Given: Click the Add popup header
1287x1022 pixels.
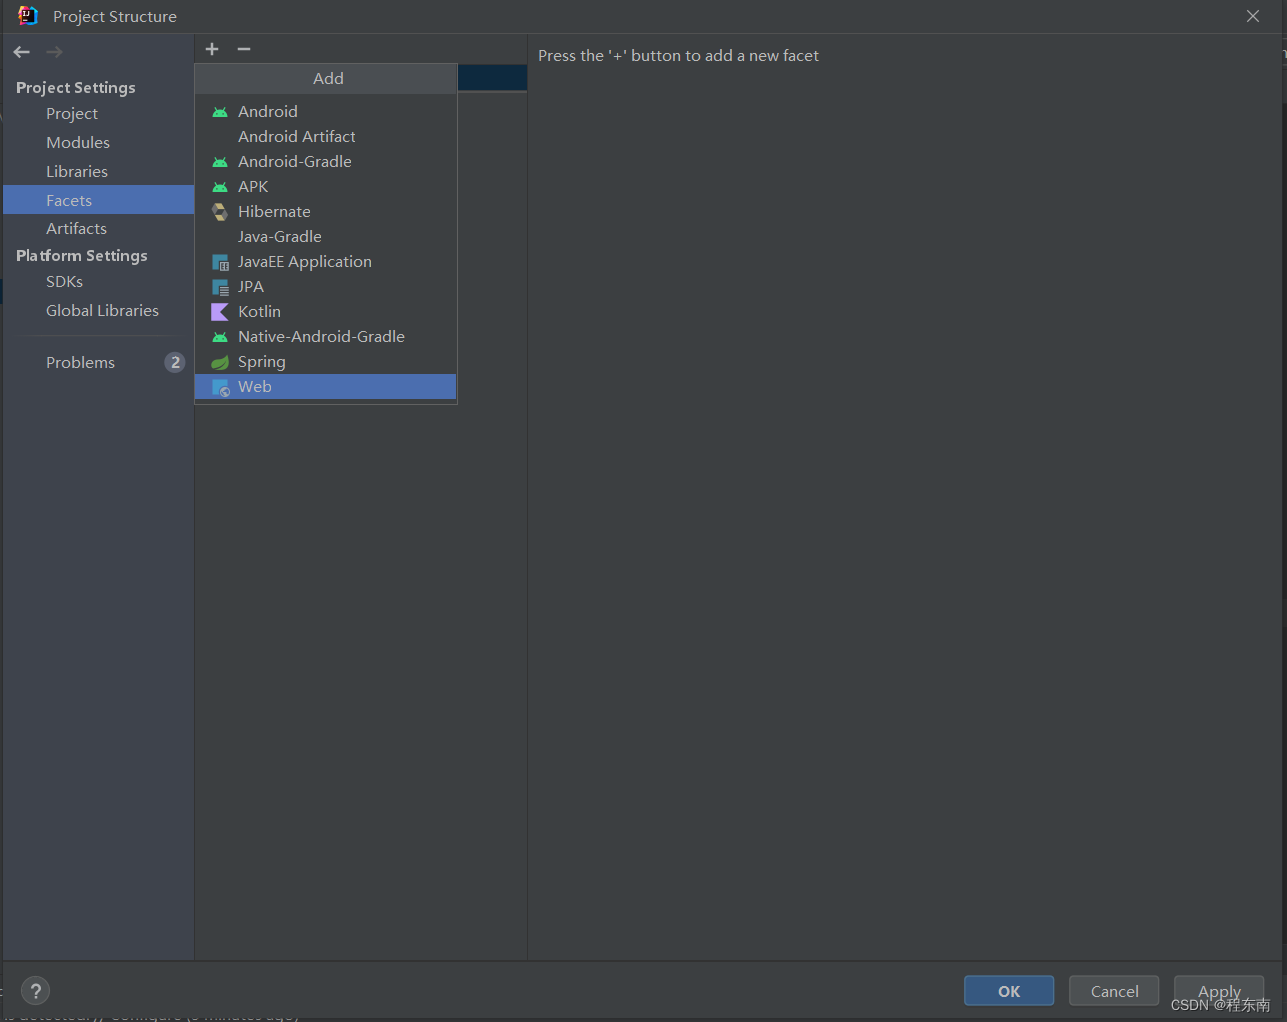Looking at the screenshot, I should tap(326, 79).
